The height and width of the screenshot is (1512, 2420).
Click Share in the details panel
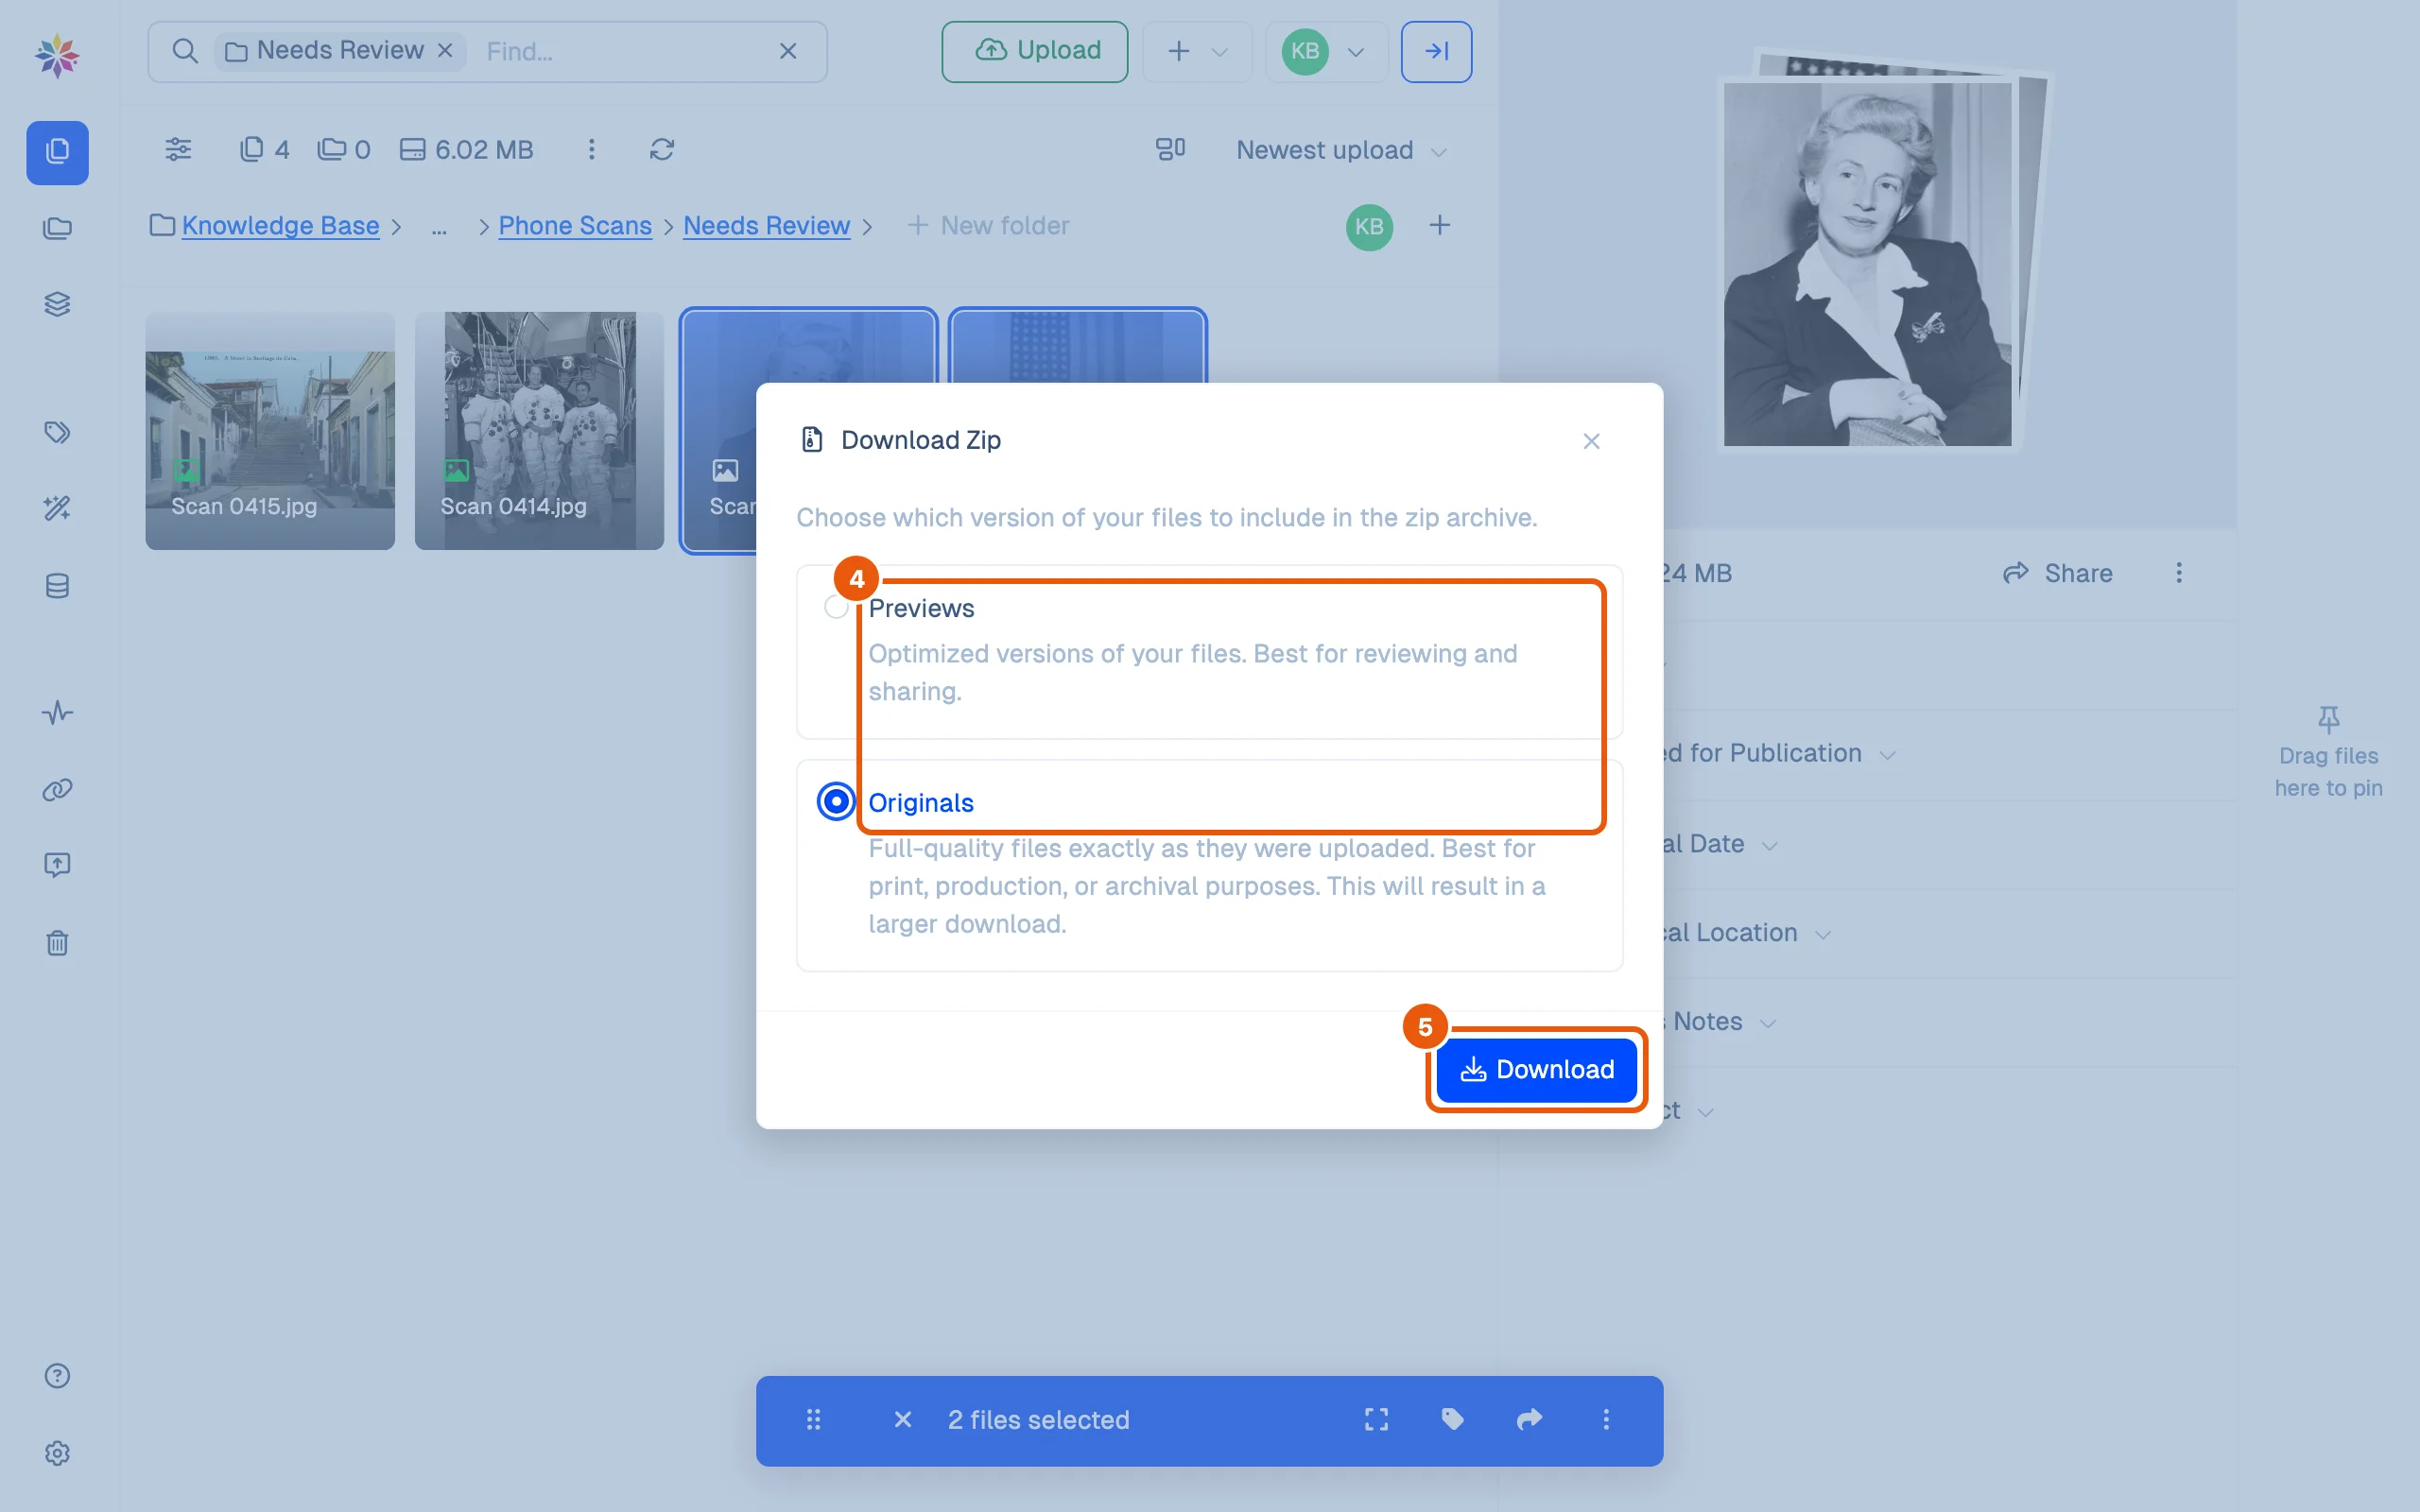click(x=2058, y=573)
